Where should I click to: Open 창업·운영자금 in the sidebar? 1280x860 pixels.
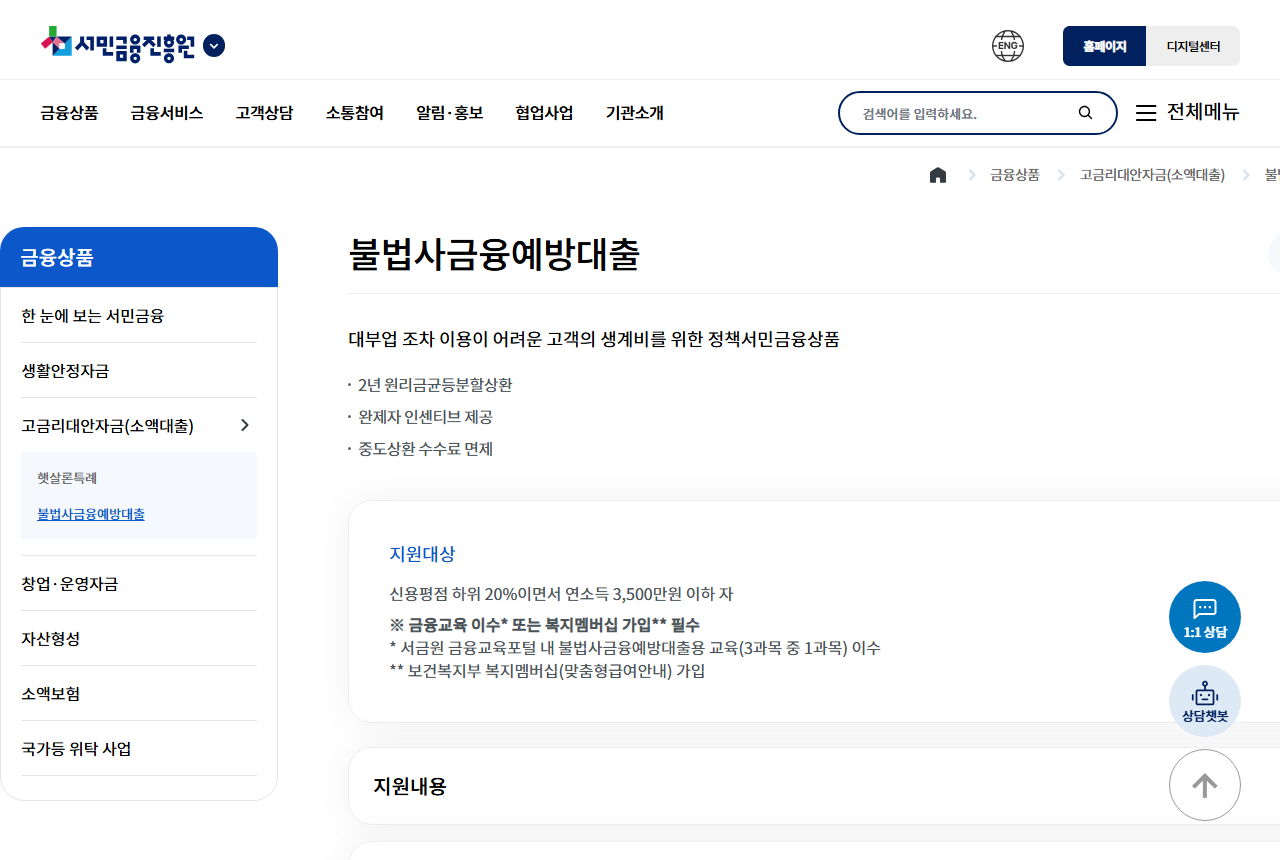pos(139,584)
